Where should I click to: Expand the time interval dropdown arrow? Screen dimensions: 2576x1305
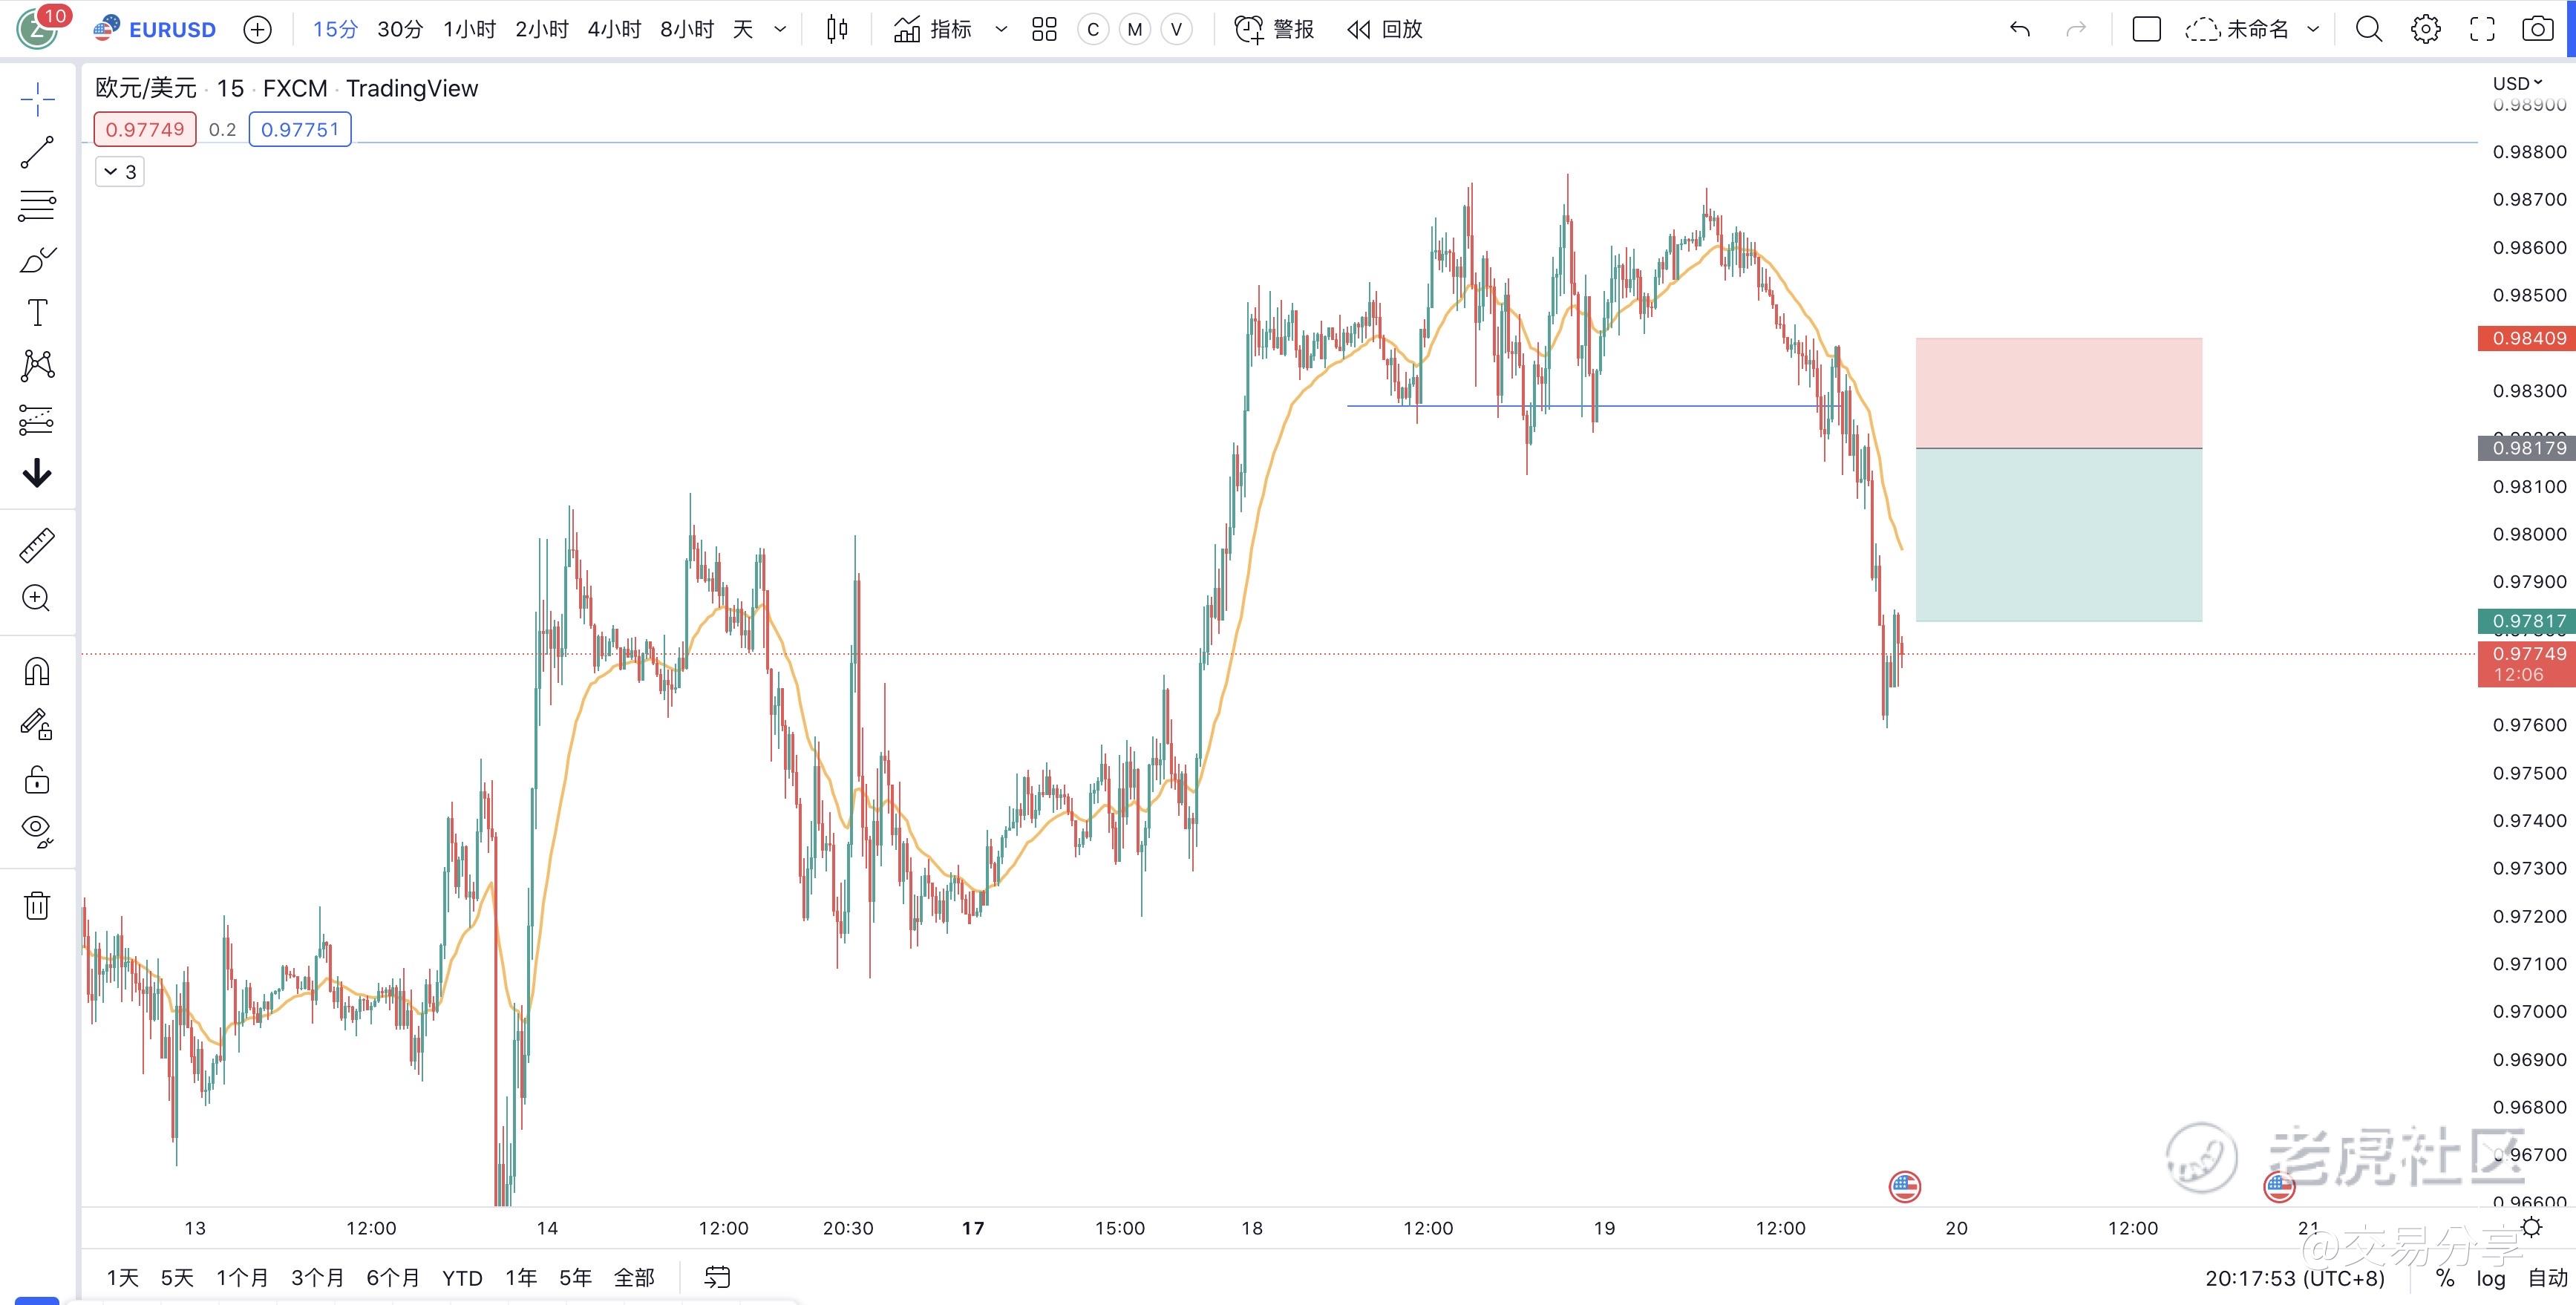pos(780,29)
